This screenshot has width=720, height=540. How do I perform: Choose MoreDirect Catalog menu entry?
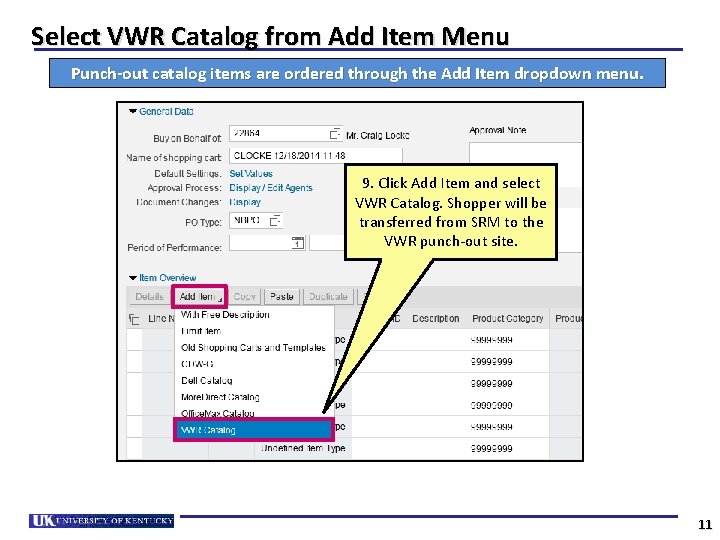click(254, 397)
